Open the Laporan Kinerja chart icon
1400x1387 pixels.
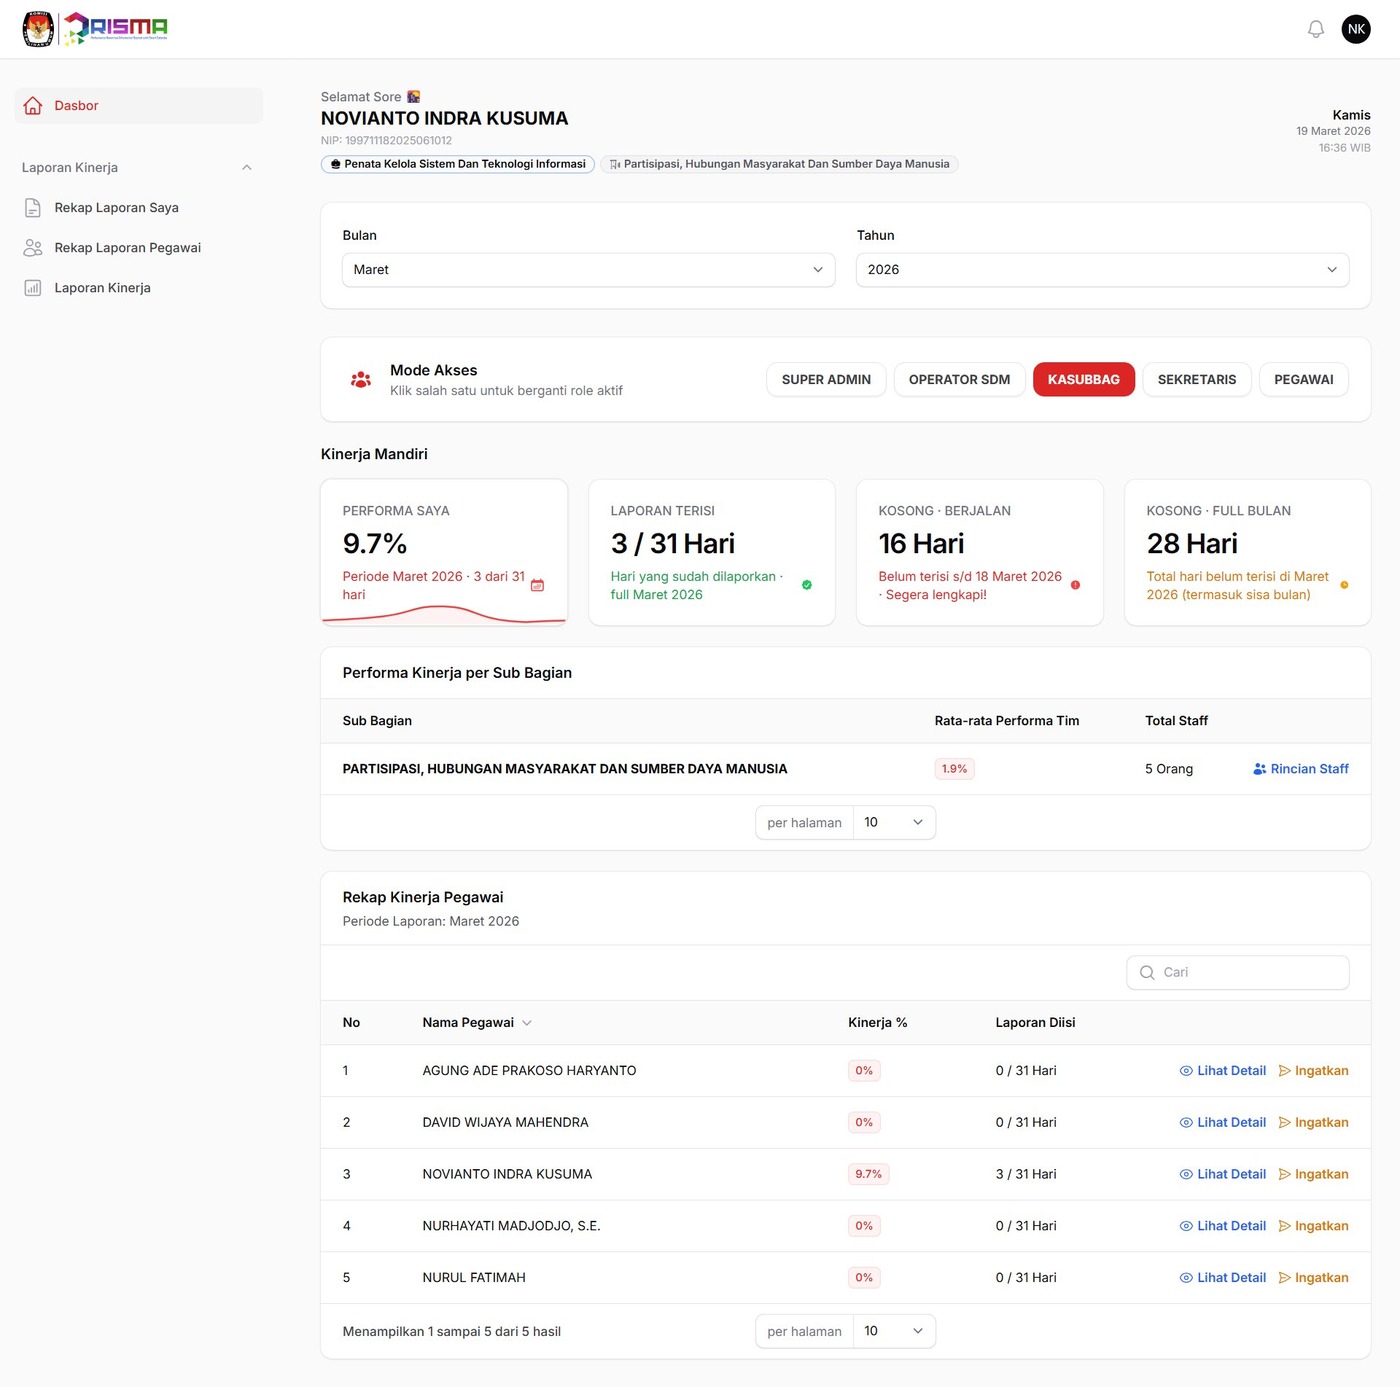tap(33, 287)
